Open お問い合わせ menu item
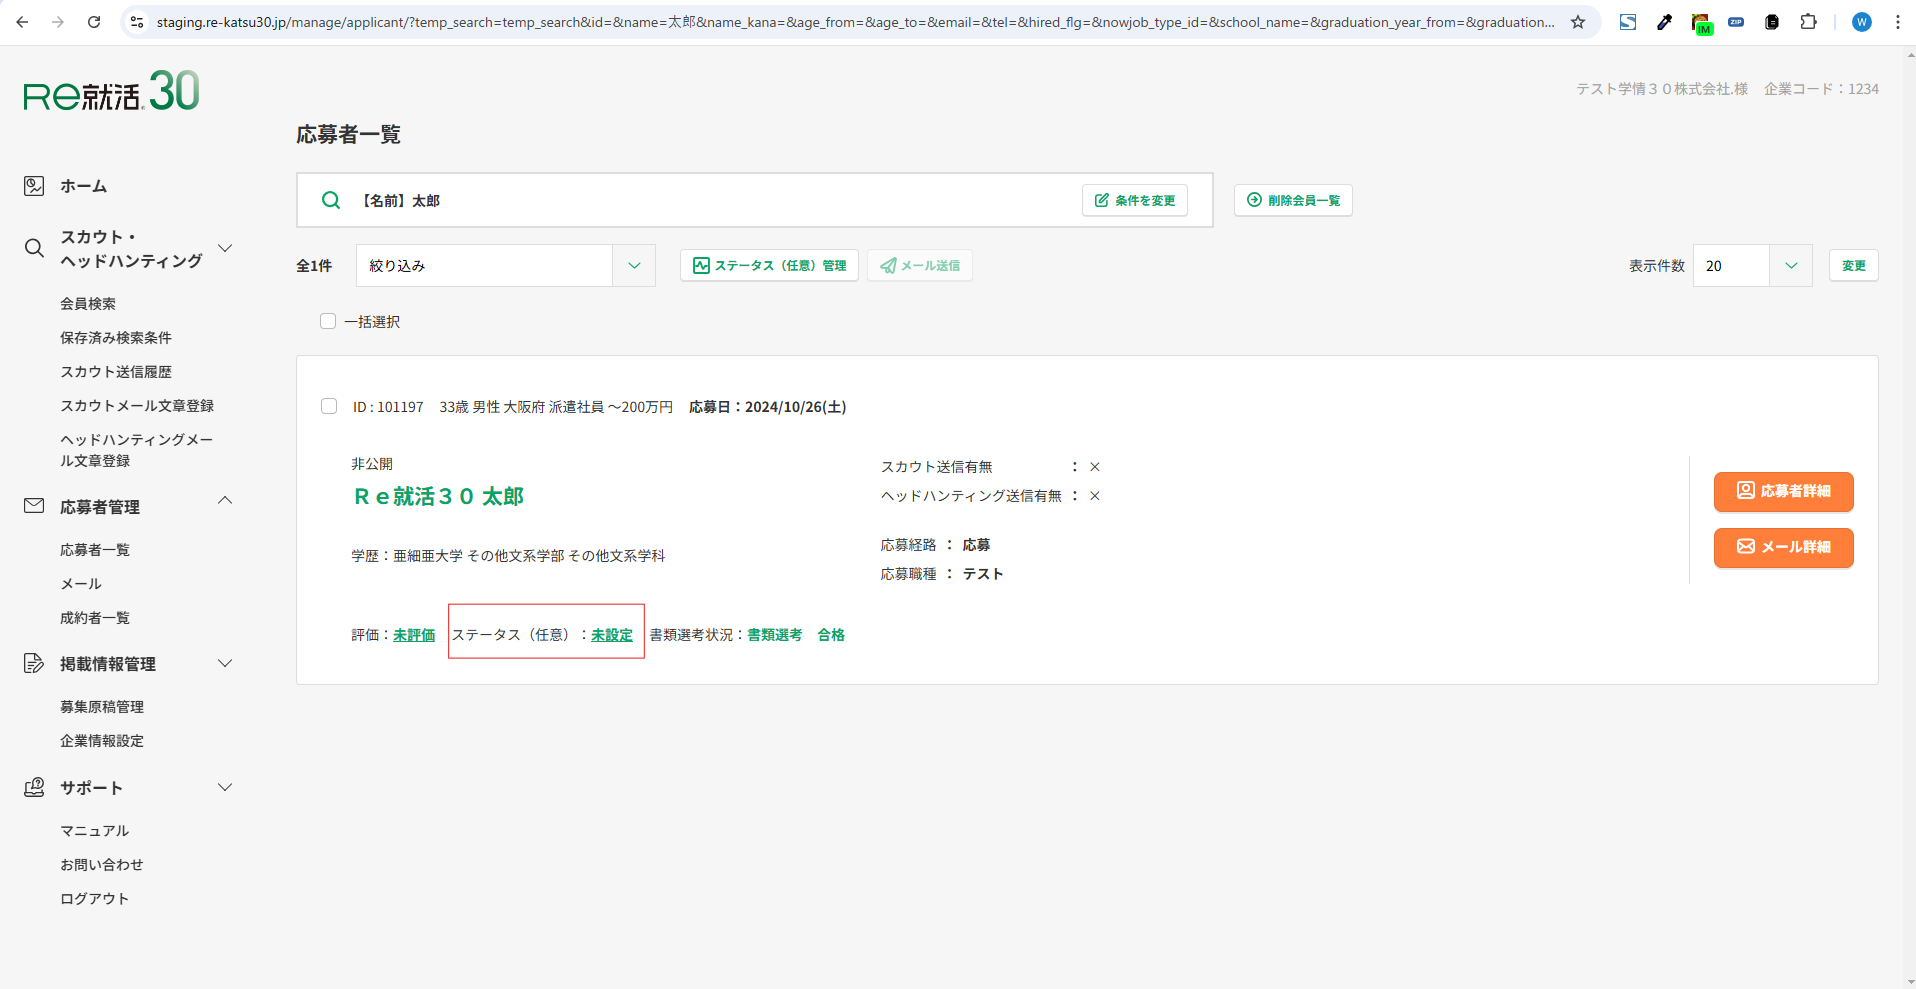The image size is (1916, 989). pos(102,864)
